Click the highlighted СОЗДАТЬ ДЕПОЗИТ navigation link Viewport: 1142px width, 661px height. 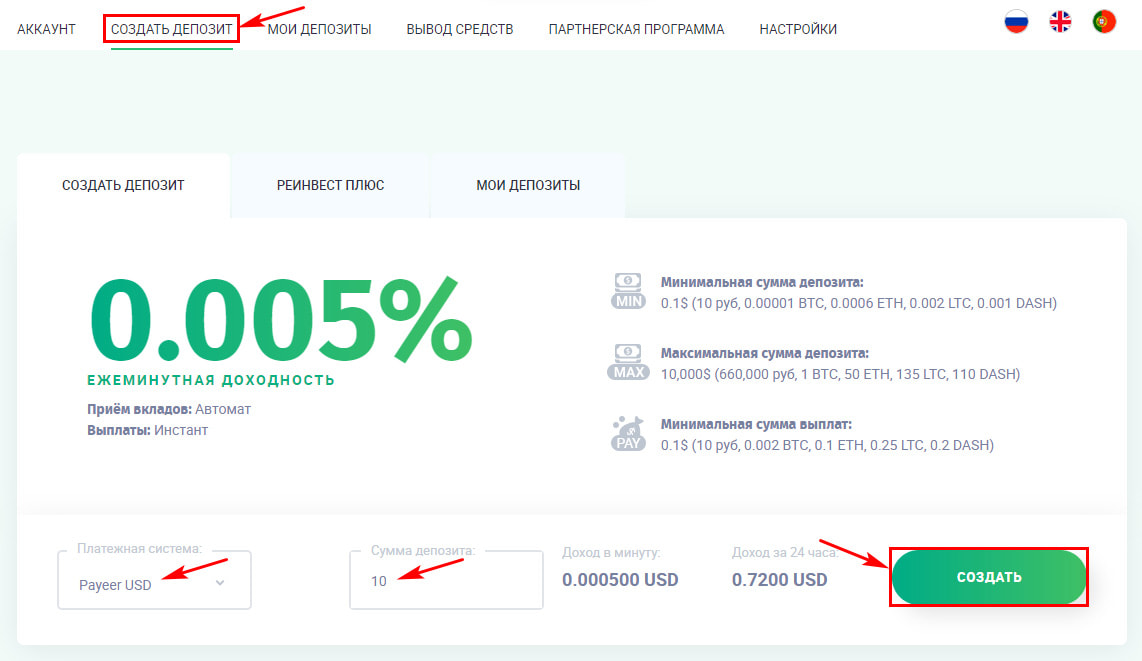[x=170, y=28]
